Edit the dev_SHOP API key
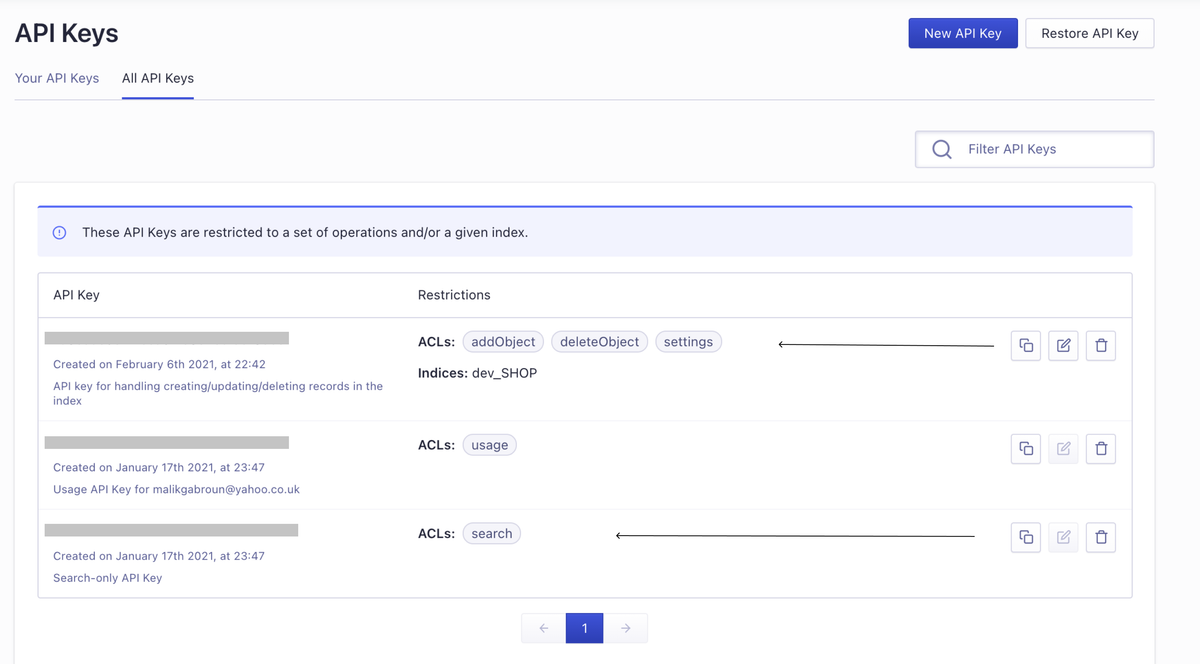The height and width of the screenshot is (664, 1200). point(1063,346)
